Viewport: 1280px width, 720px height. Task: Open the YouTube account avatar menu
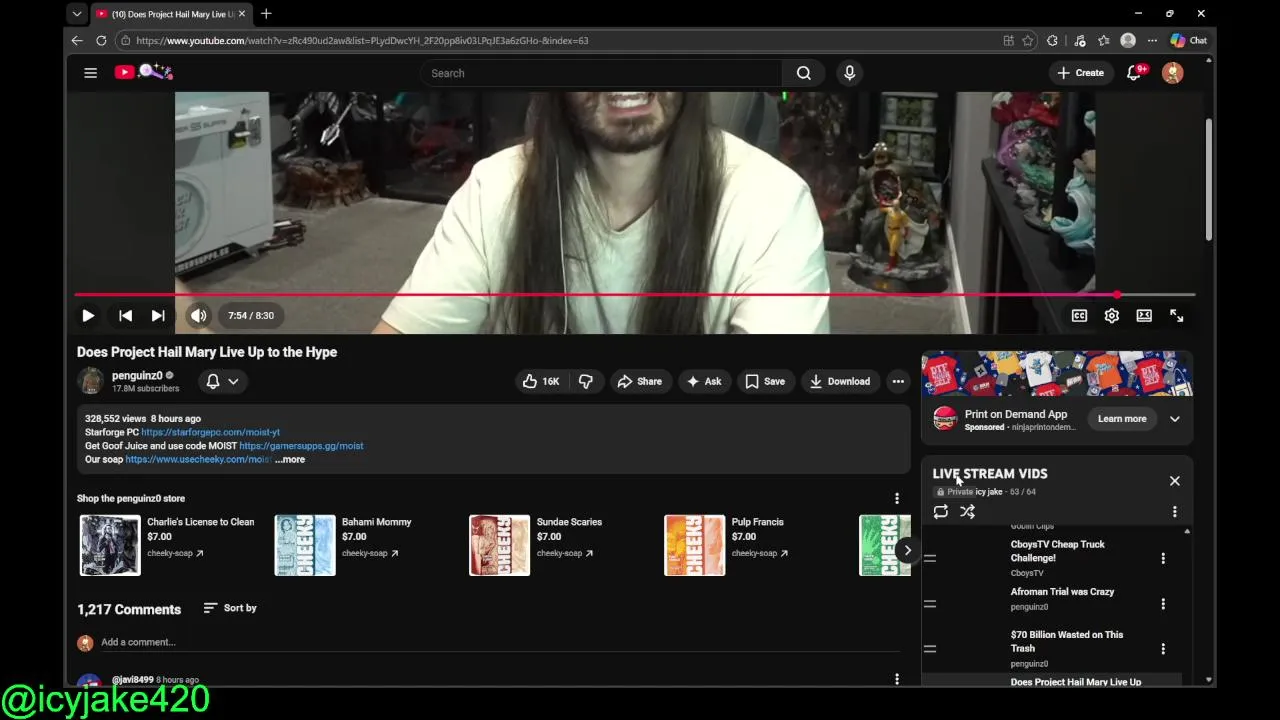1172,73
